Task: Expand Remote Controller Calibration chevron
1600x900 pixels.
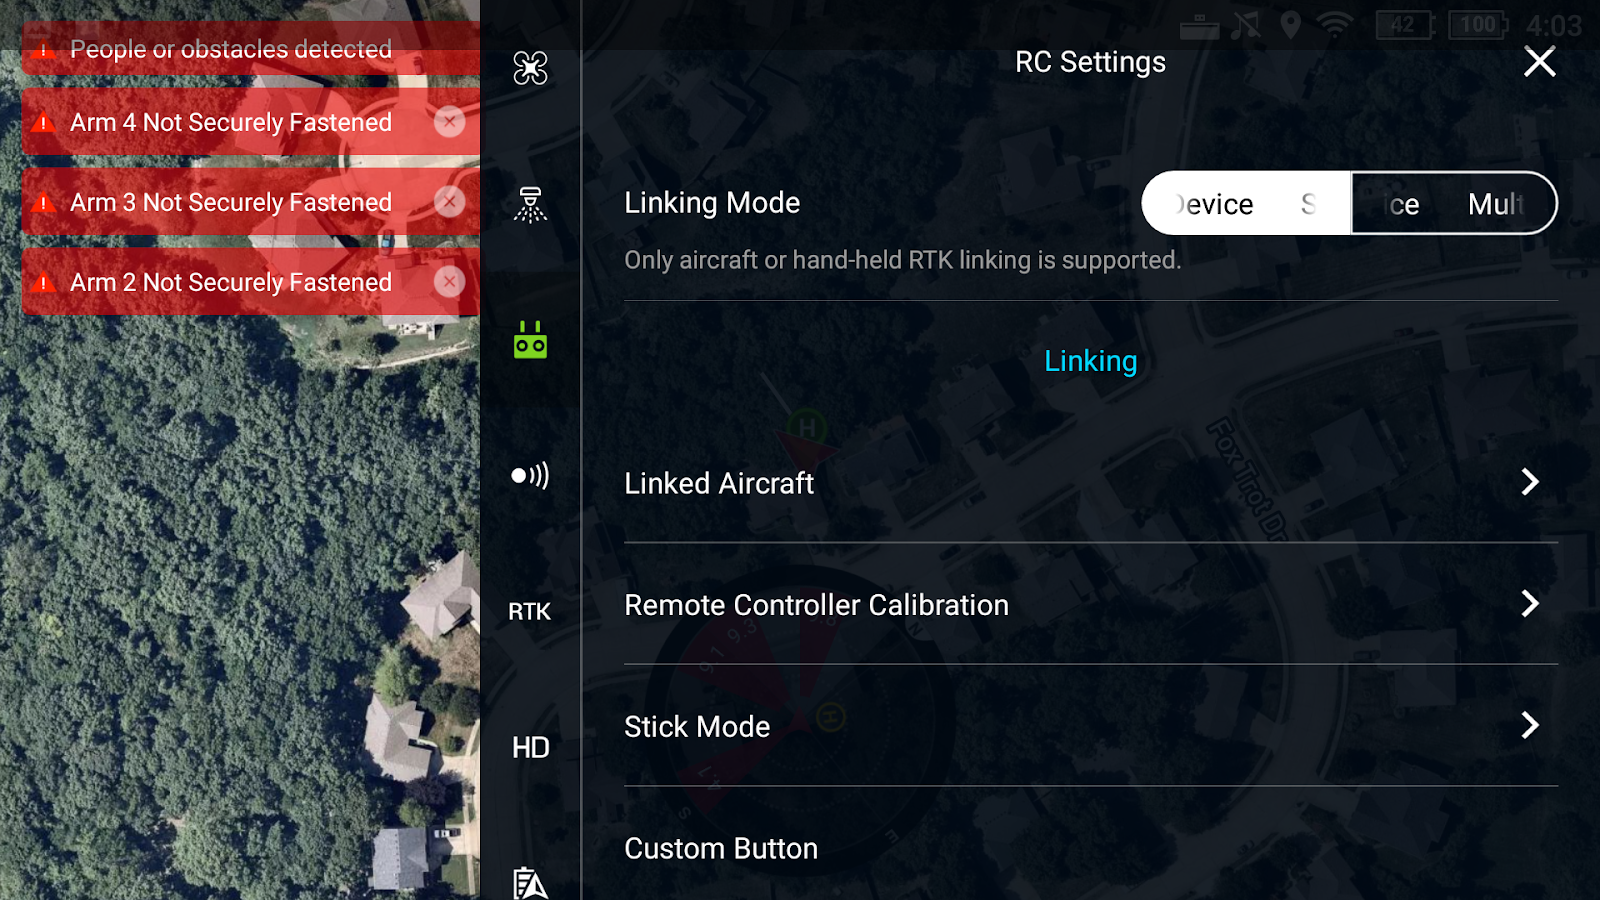Action: 1529,603
